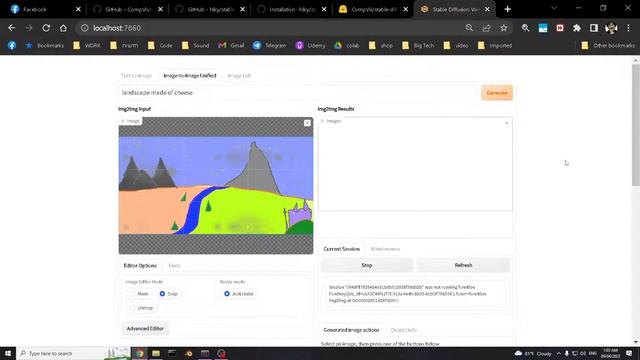Close the Stable Diffusion browser tab
Screen dimensions: 640x360
click(x=487, y=9)
